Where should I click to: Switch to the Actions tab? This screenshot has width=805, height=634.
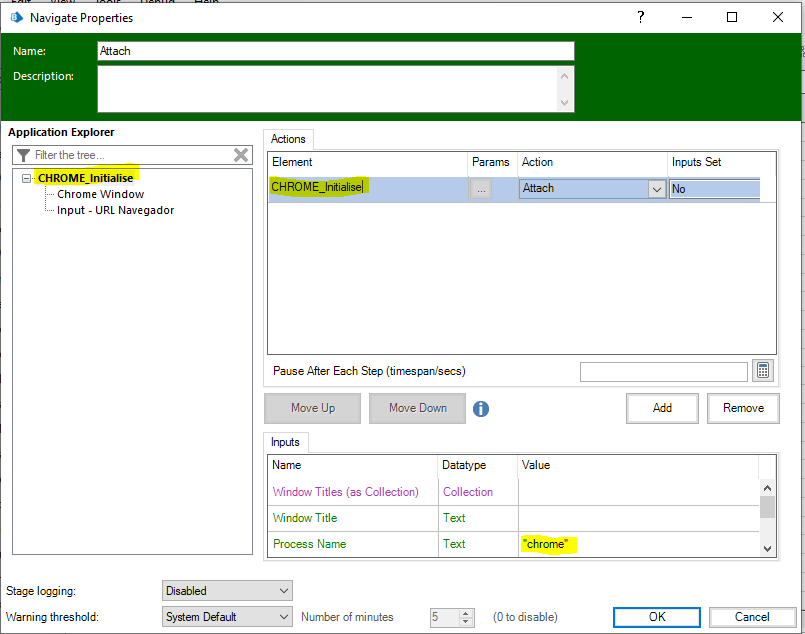[x=289, y=139]
